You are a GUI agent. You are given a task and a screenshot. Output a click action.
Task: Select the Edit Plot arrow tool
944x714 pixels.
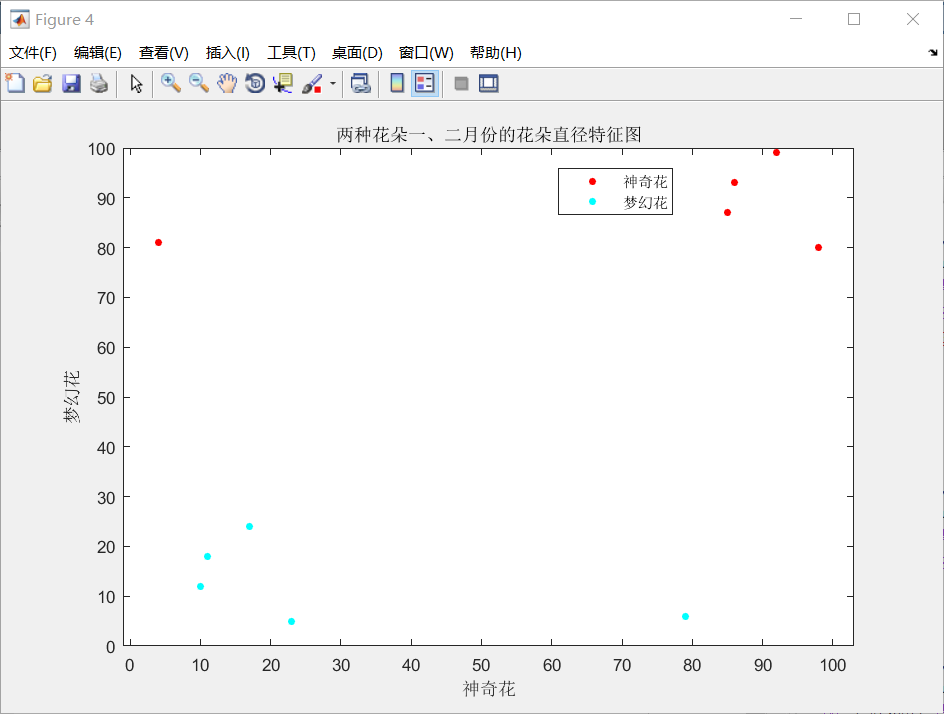pyautogui.click(x=135, y=84)
